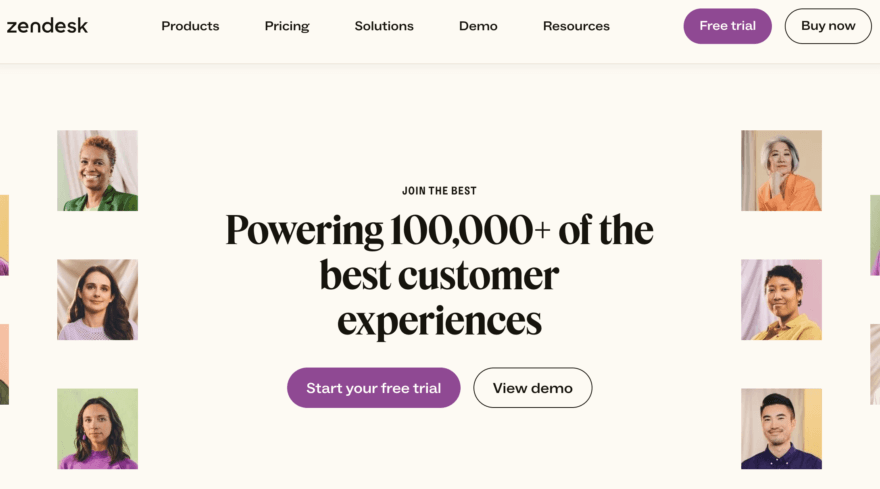Viewport: 880px width, 489px height.
Task: Select portrait of woman in green blazer
Action: (x=97, y=171)
